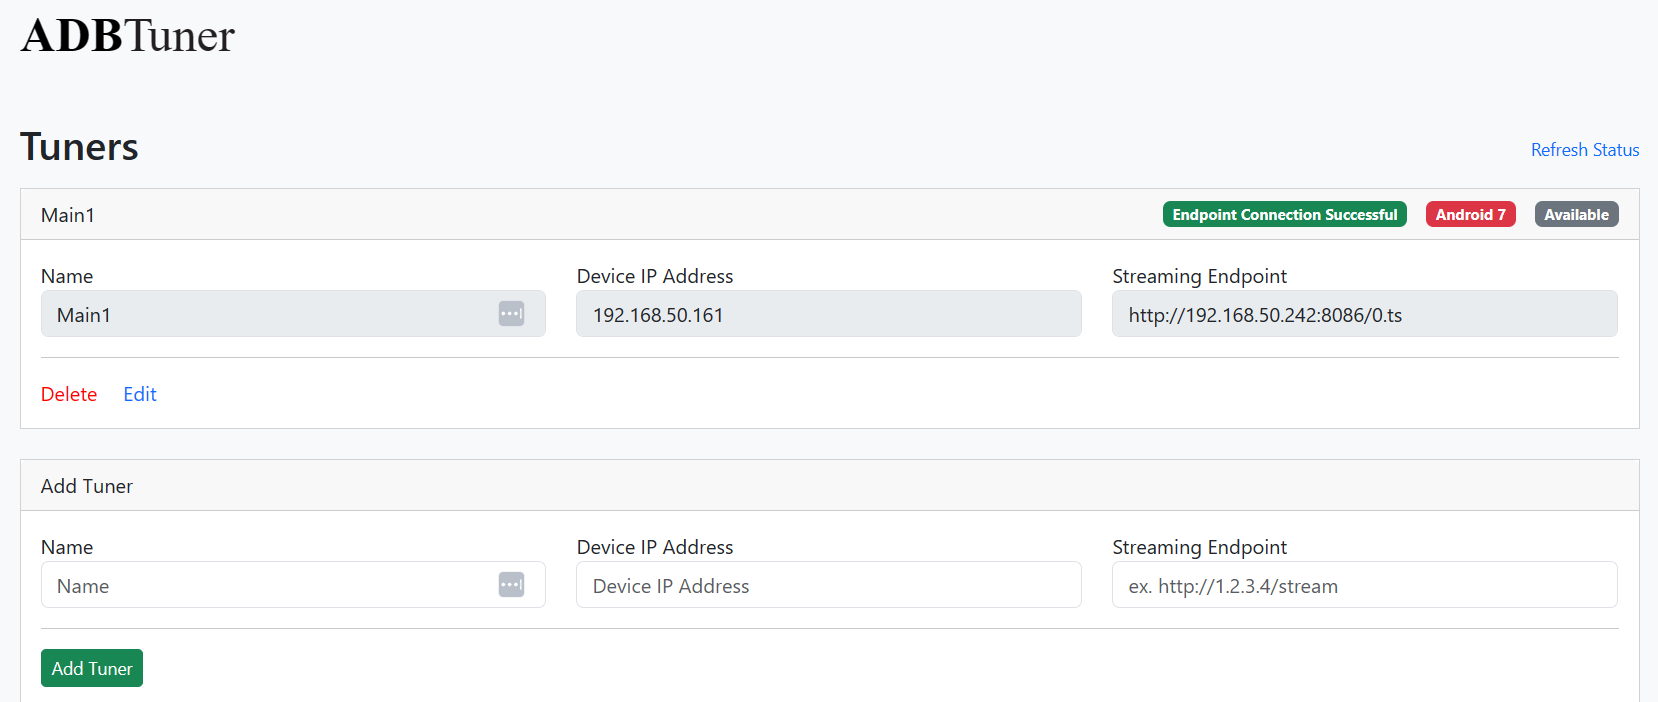Click the Refresh Status link
Viewport: 1658px width, 702px height.
point(1584,150)
